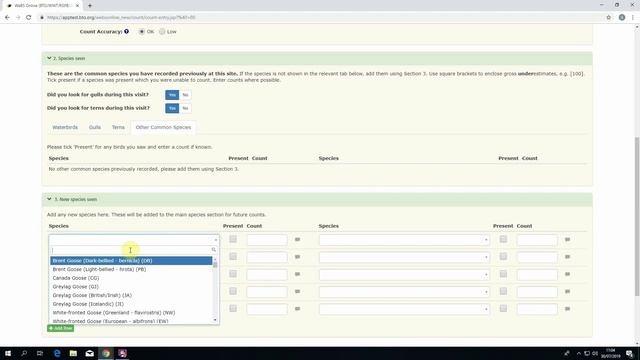Tick Present checkbox in first left row

(233, 239)
